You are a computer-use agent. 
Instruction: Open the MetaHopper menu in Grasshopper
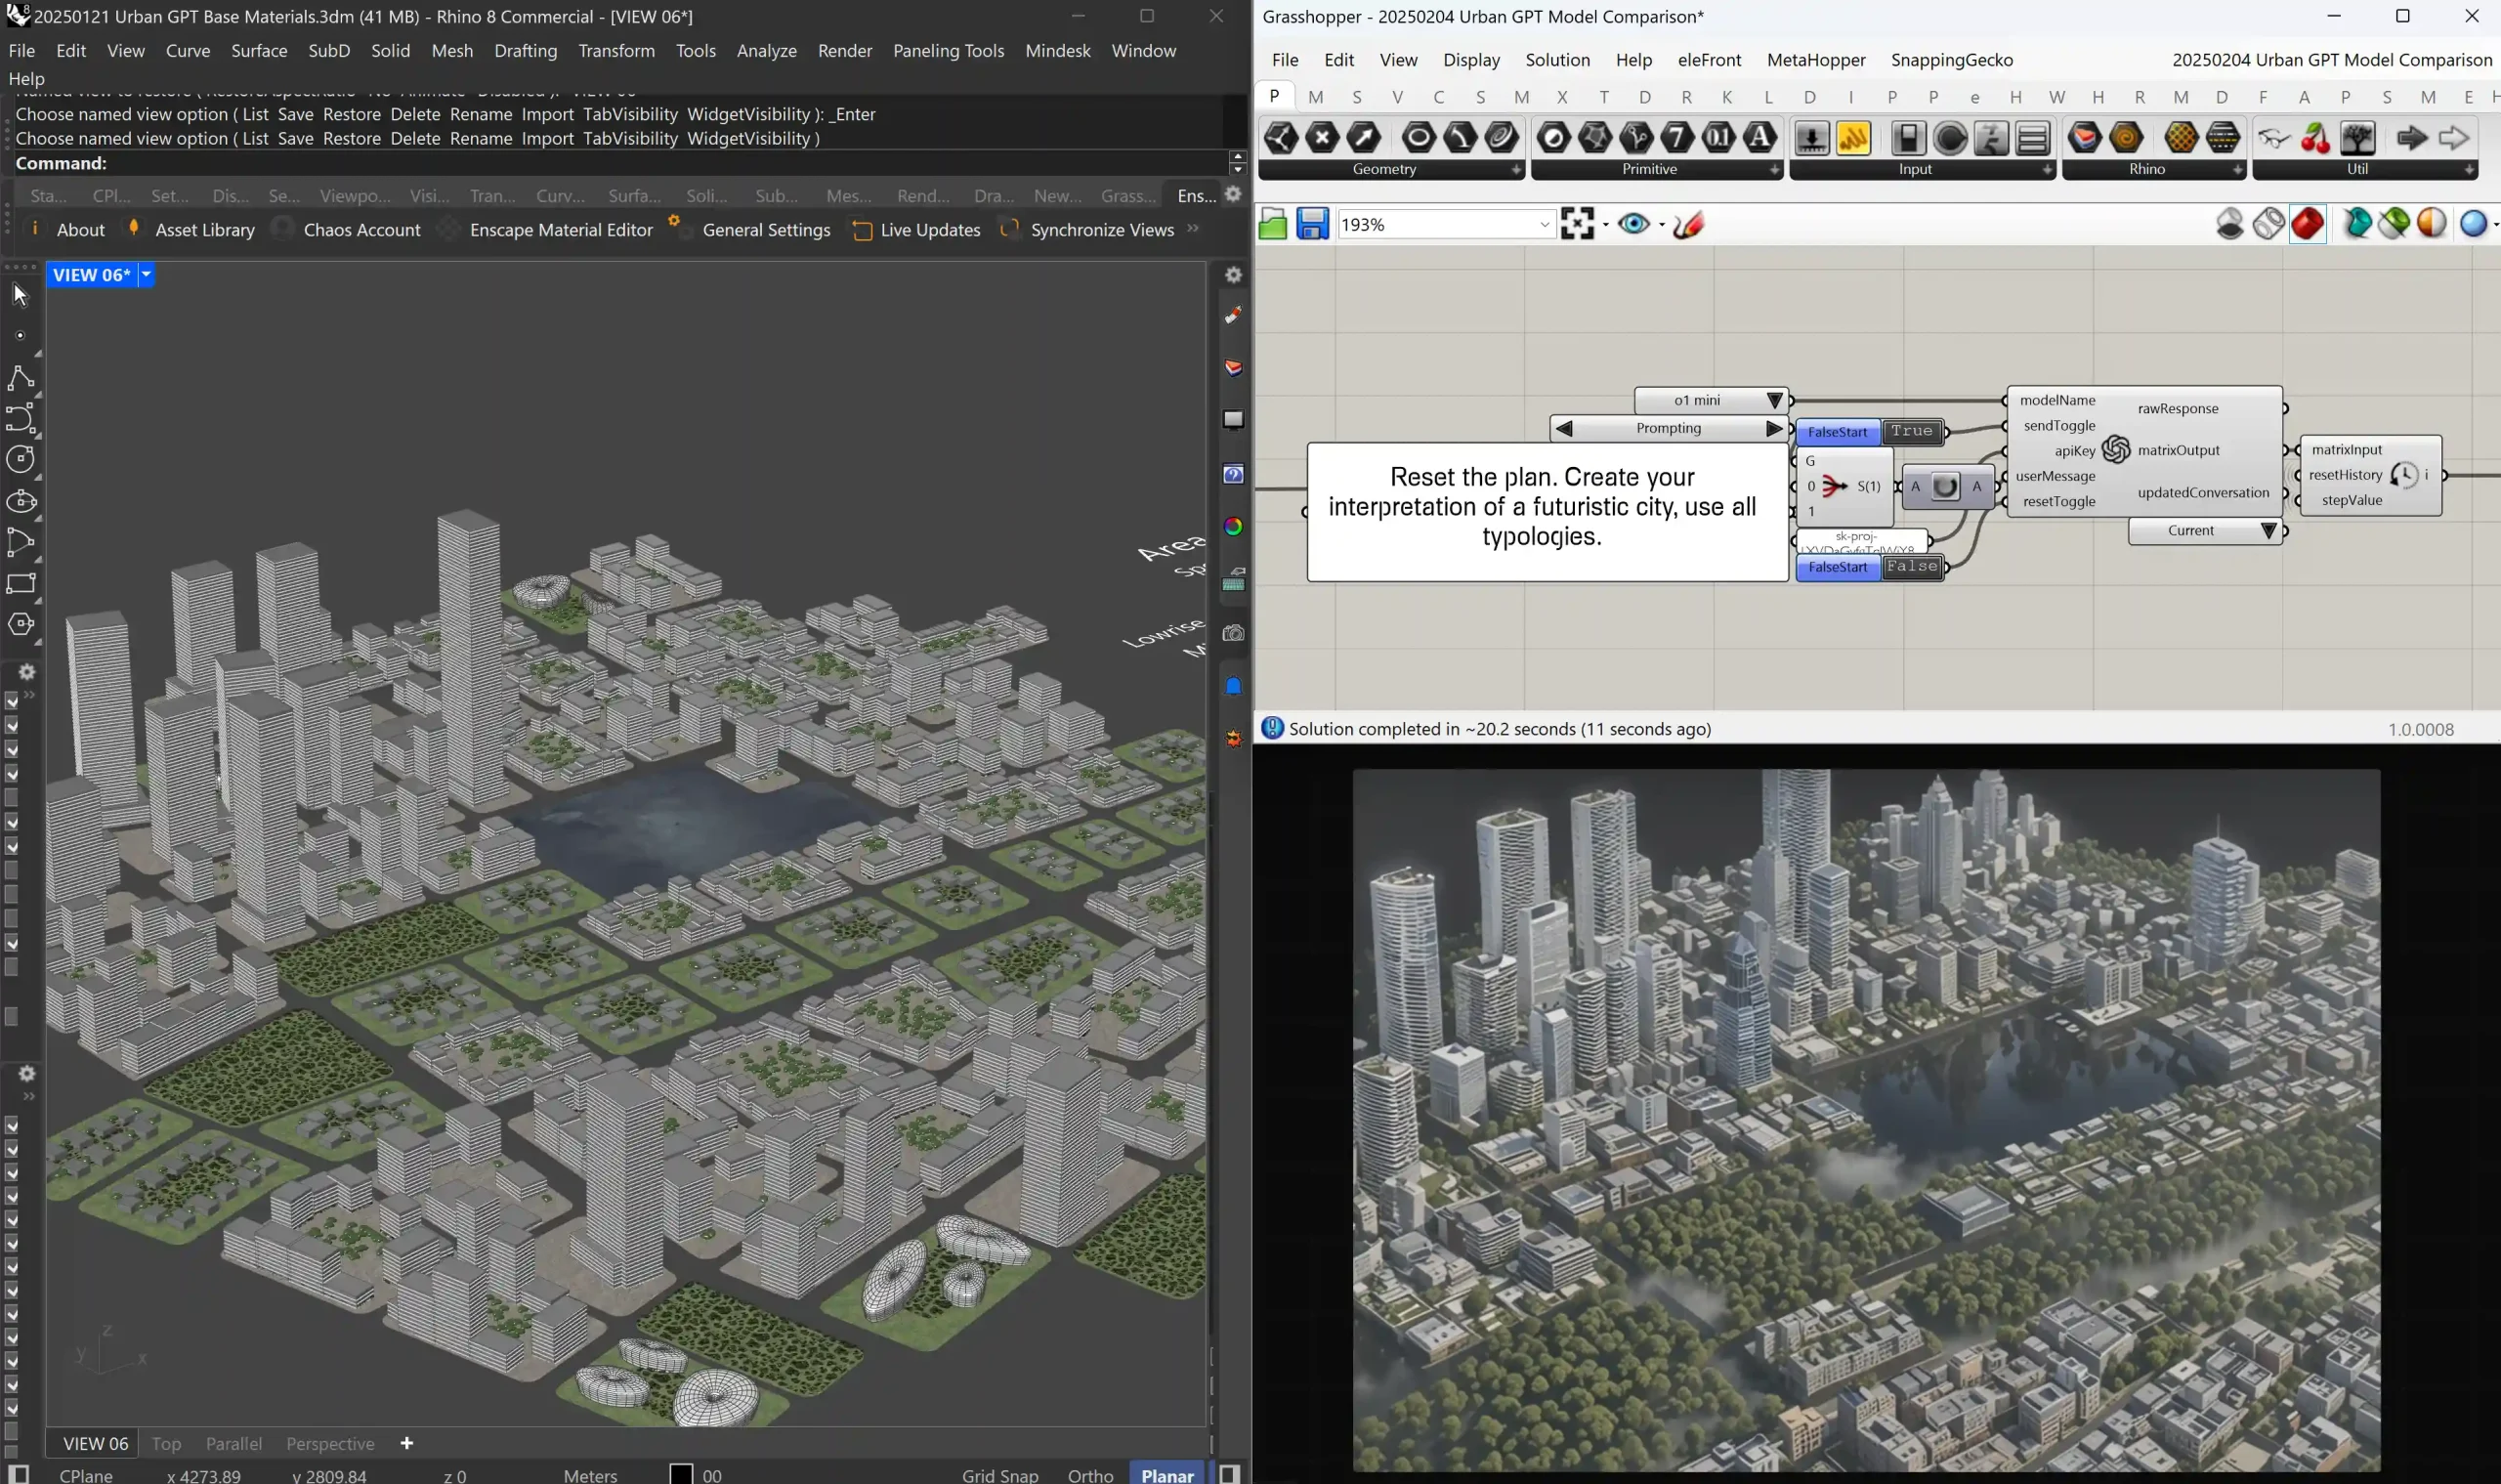tap(1815, 60)
